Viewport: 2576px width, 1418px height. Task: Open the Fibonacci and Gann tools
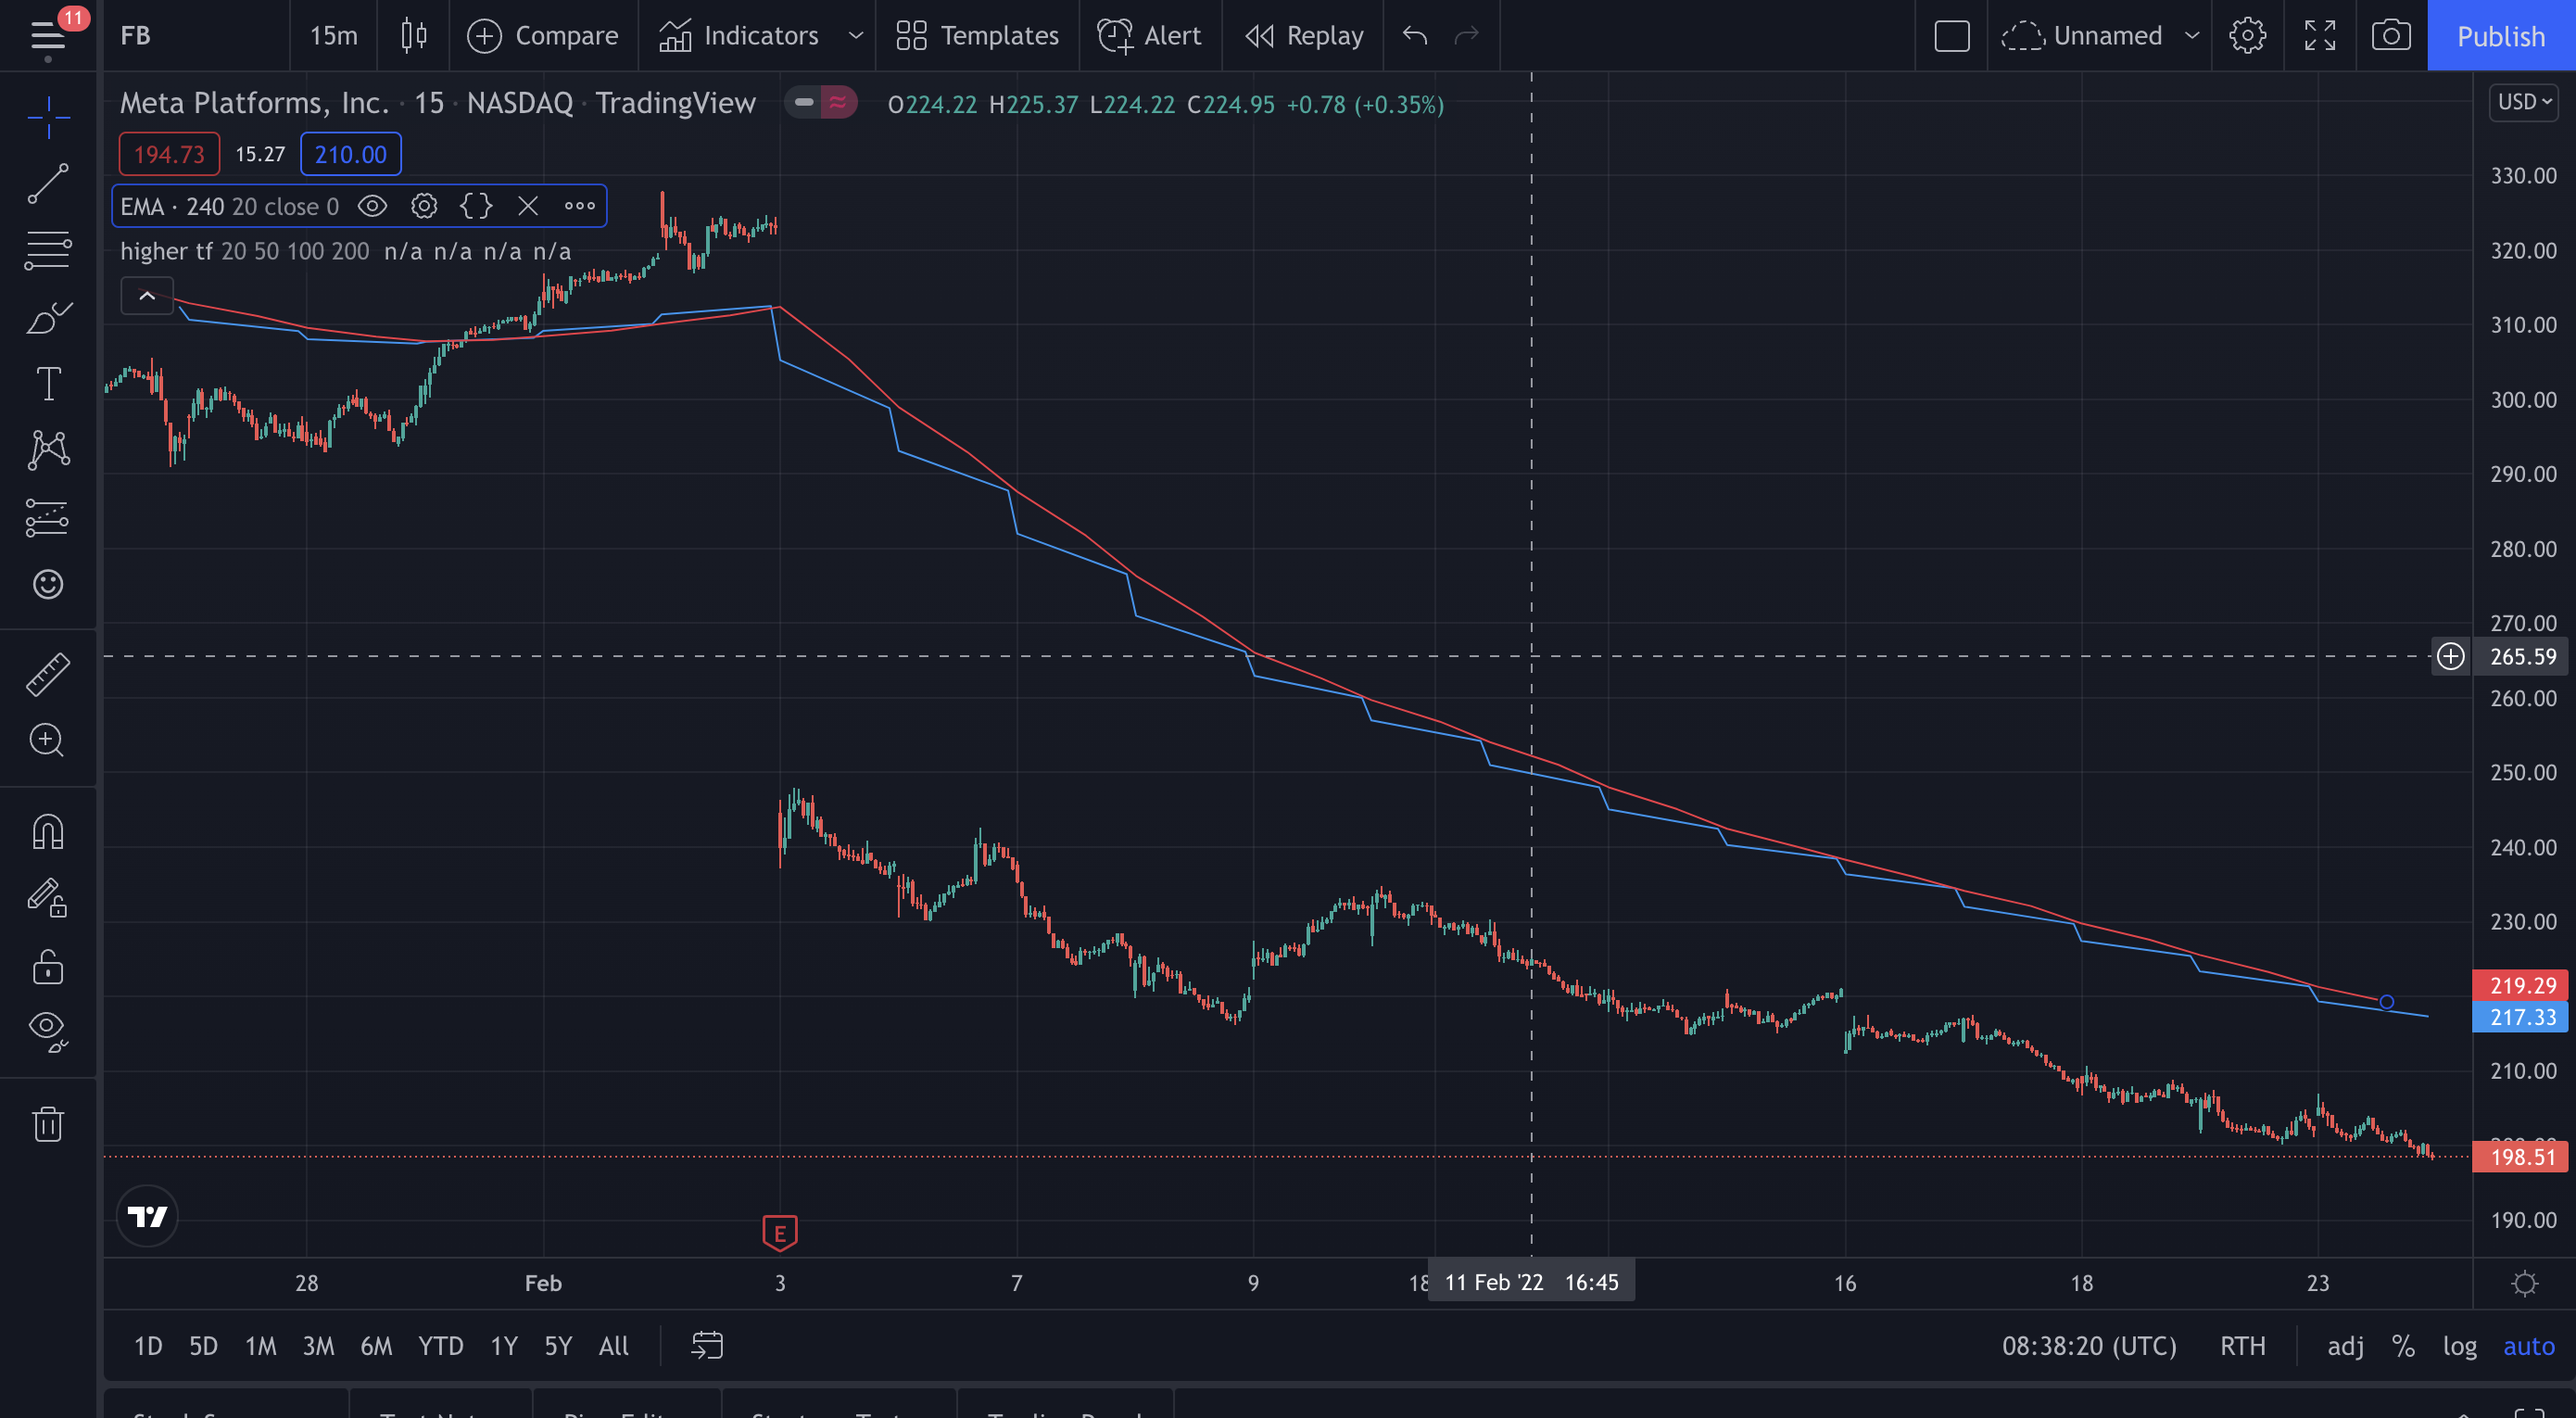pos(48,250)
